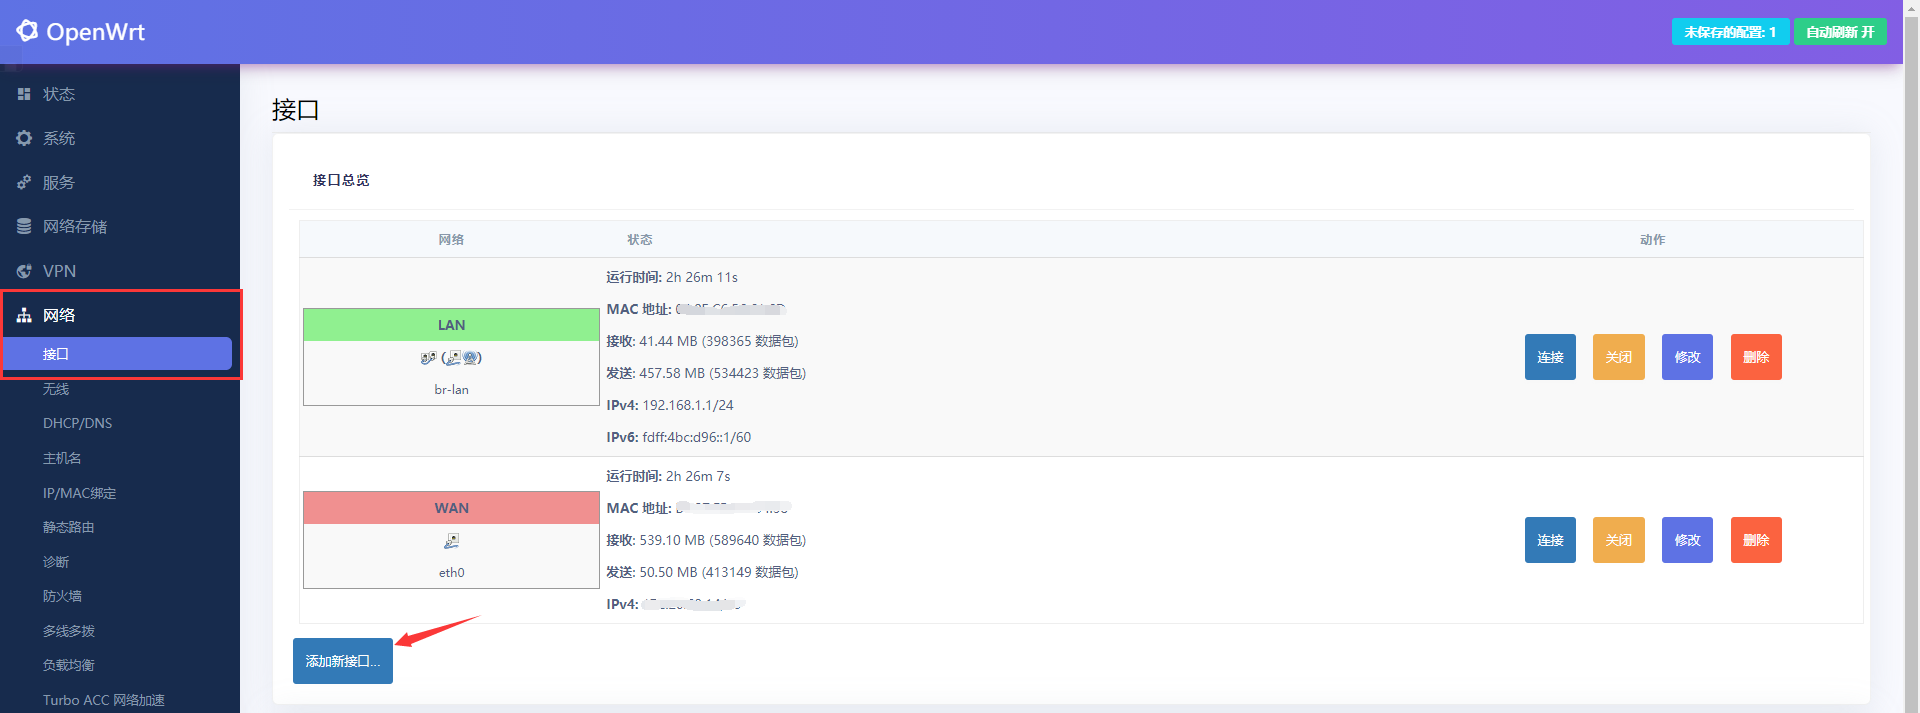Click the VPN globe icon in sidebar

(24, 271)
